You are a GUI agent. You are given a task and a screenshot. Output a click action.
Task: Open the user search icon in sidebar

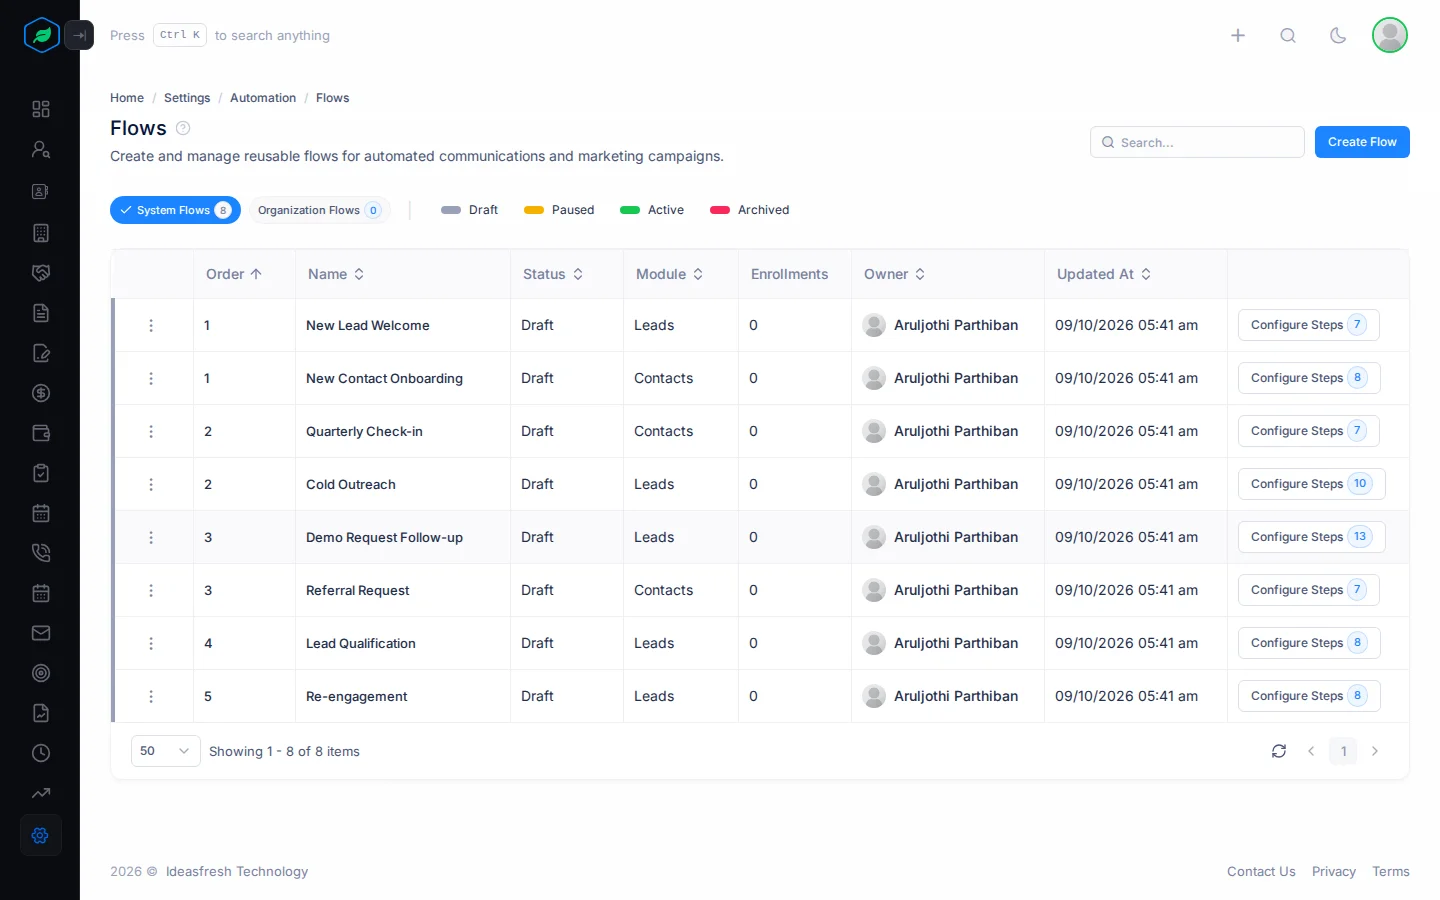click(41, 150)
